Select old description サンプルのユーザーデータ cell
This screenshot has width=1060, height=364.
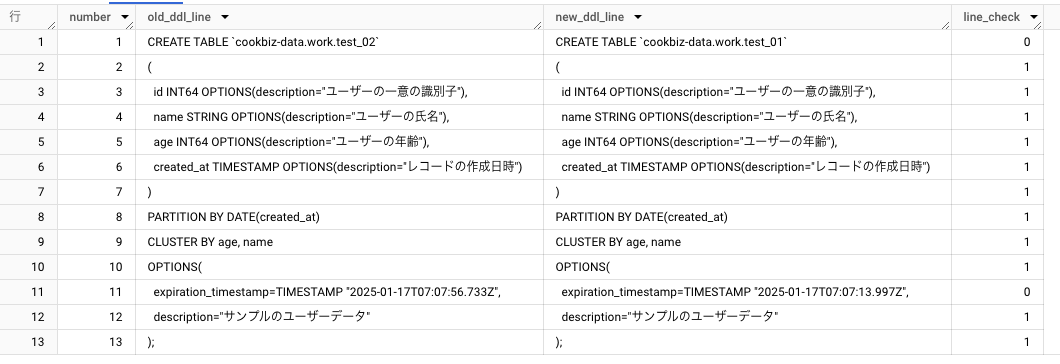[x=339, y=317]
